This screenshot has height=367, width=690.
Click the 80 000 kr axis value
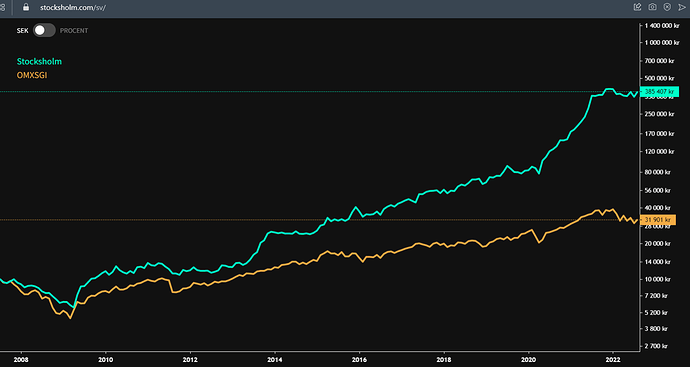point(659,172)
